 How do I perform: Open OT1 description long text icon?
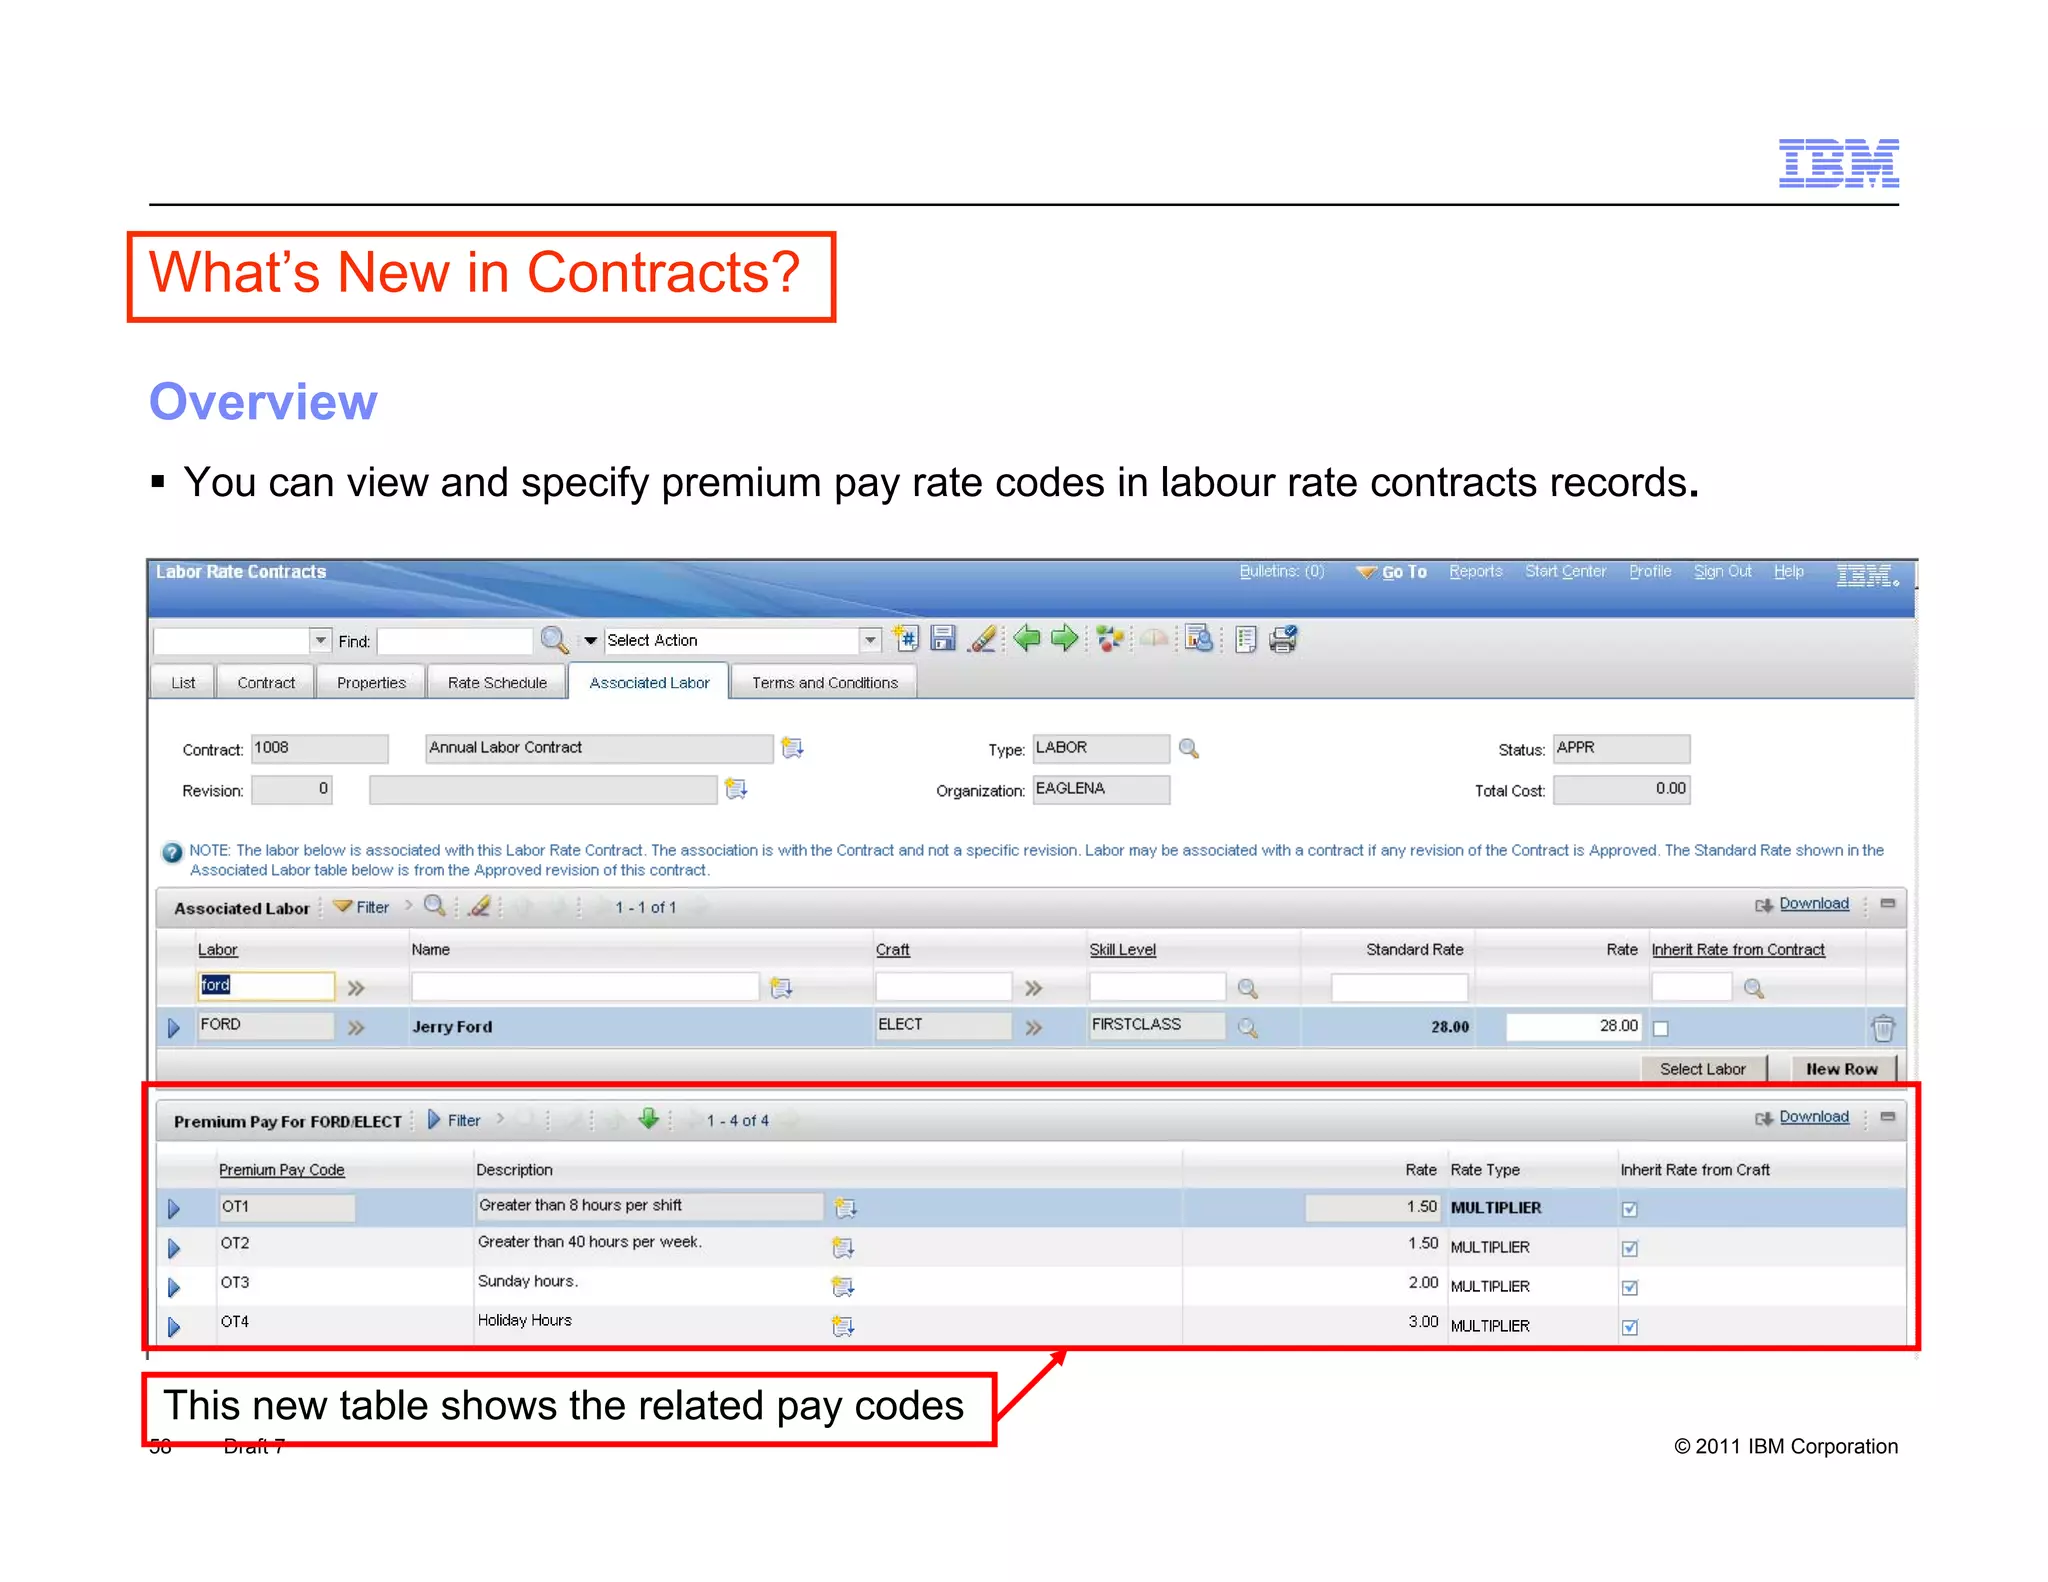[x=846, y=1208]
